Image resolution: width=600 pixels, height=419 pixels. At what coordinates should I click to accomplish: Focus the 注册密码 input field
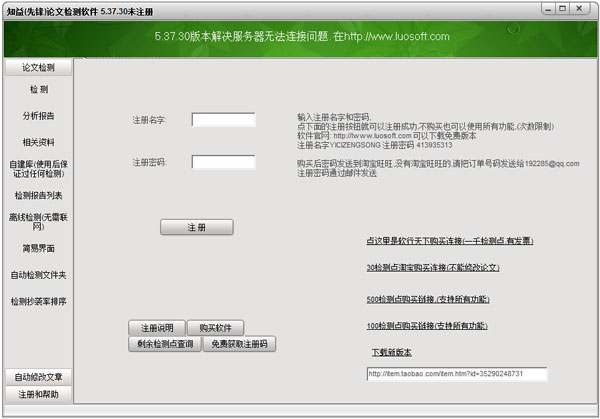[x=223, y=162]
